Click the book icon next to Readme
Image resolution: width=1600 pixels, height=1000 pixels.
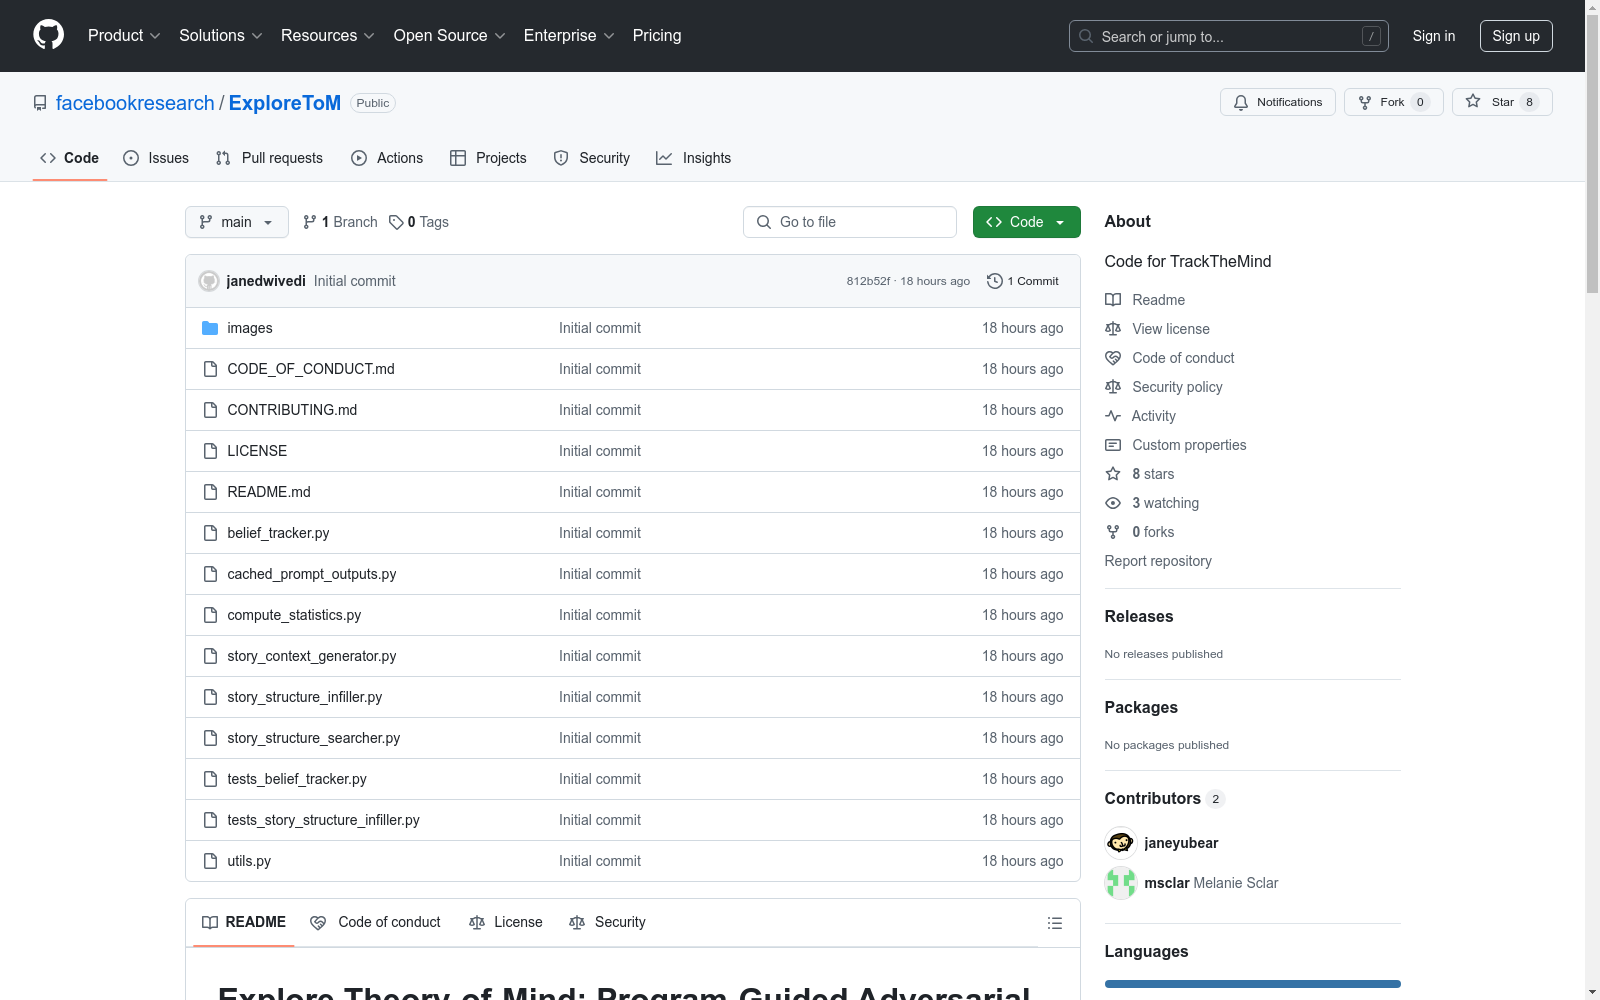tap(1113, 300)
